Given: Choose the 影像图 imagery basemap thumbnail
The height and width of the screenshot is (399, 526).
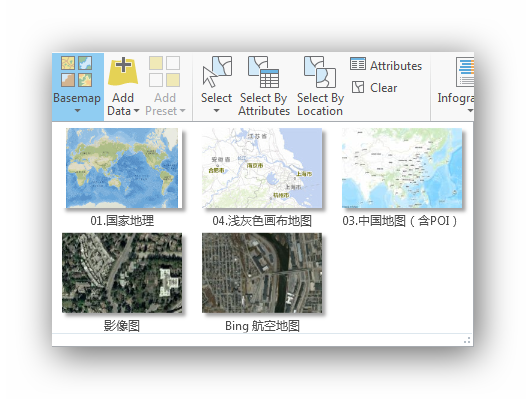Looking at the screenshot, I should tap(122, 273).
